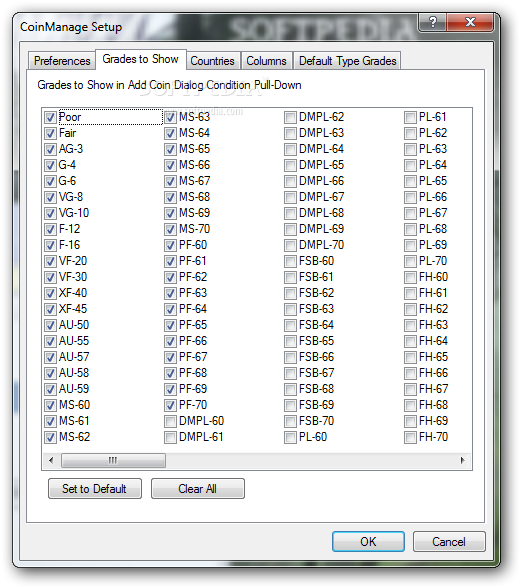Enable the FH-60 grade

tap(410, 278)
